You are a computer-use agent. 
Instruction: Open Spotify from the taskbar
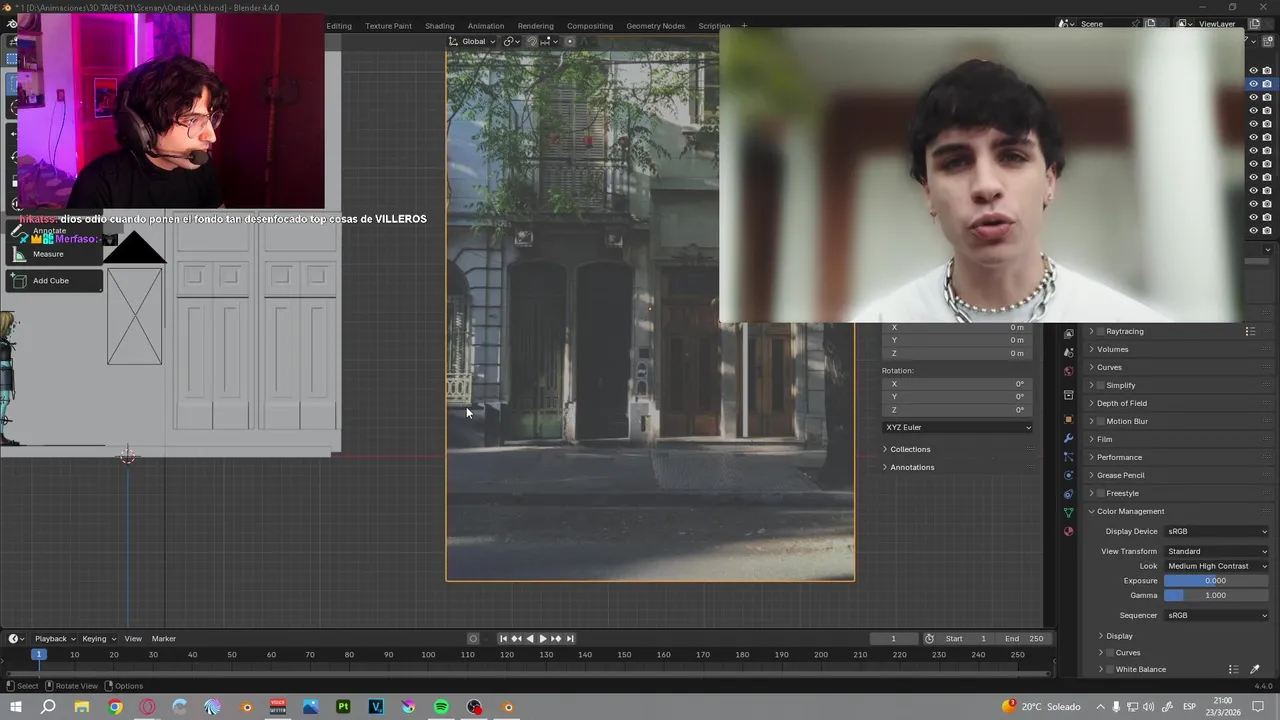click(441, 707)
